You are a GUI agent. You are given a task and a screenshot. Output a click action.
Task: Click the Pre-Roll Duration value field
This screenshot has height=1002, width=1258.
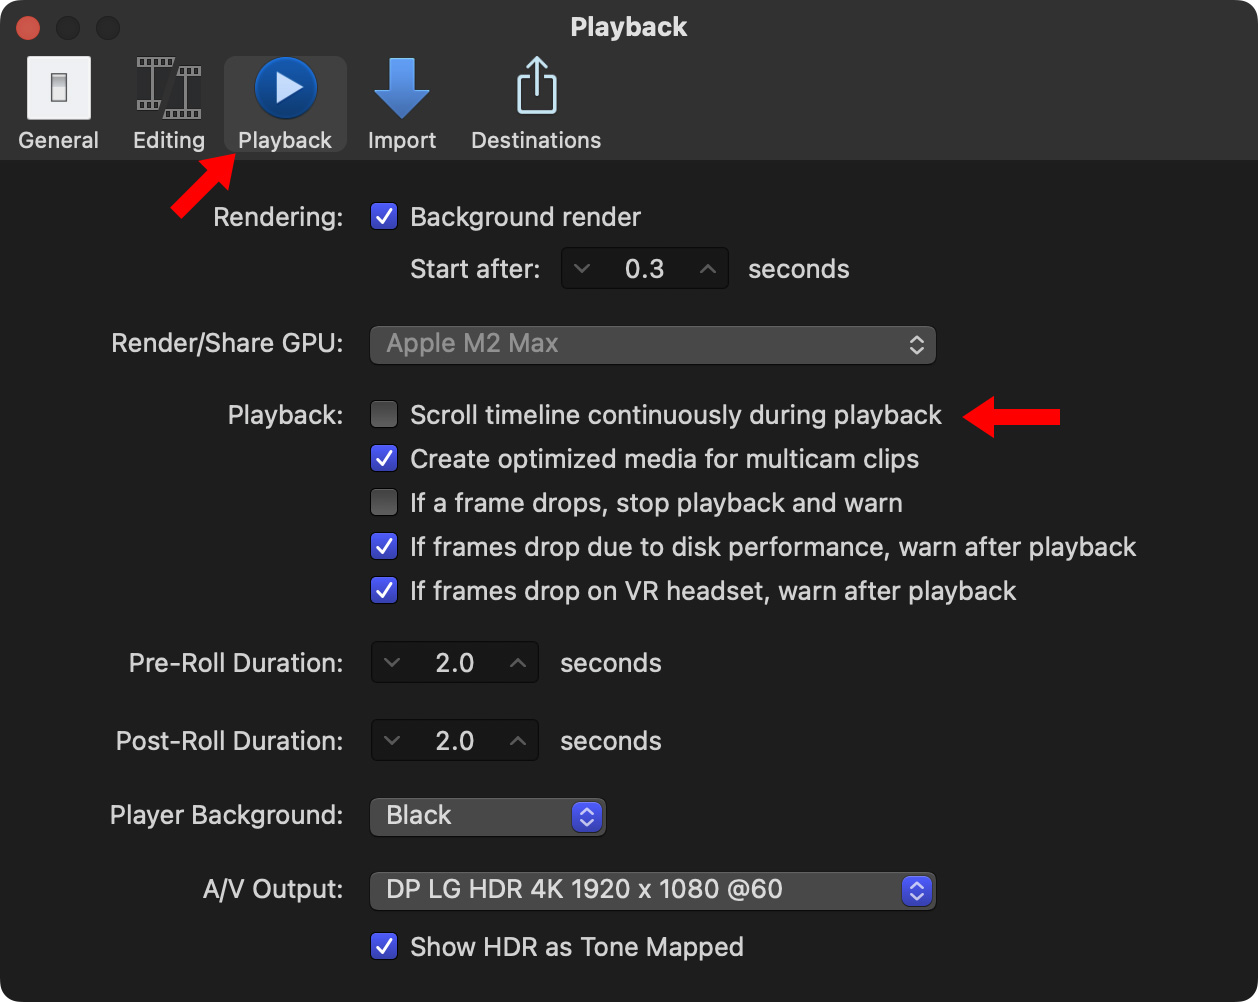click(455, 663)
